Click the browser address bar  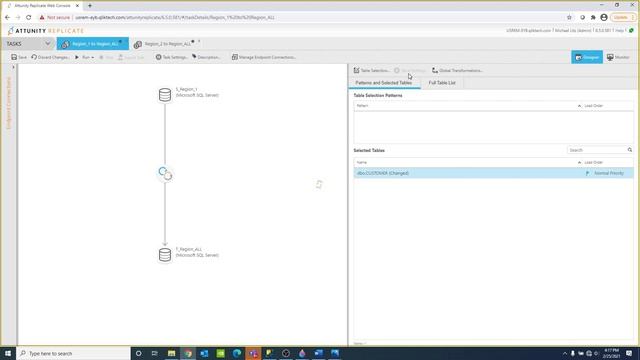point(318,18)
